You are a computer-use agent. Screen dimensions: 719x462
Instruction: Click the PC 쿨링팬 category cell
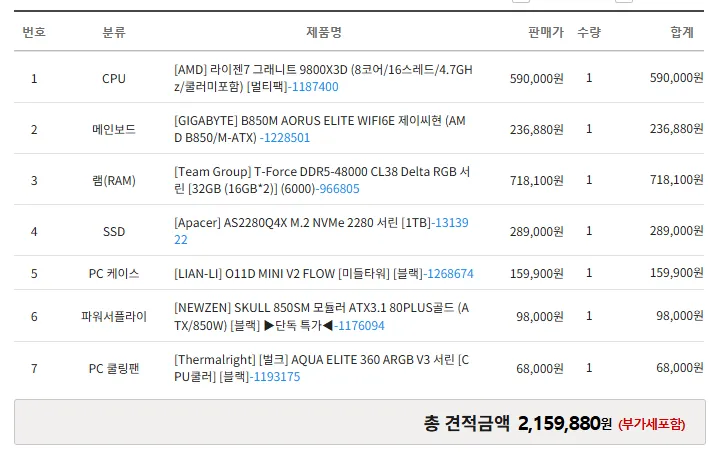(x=114, y=369)
